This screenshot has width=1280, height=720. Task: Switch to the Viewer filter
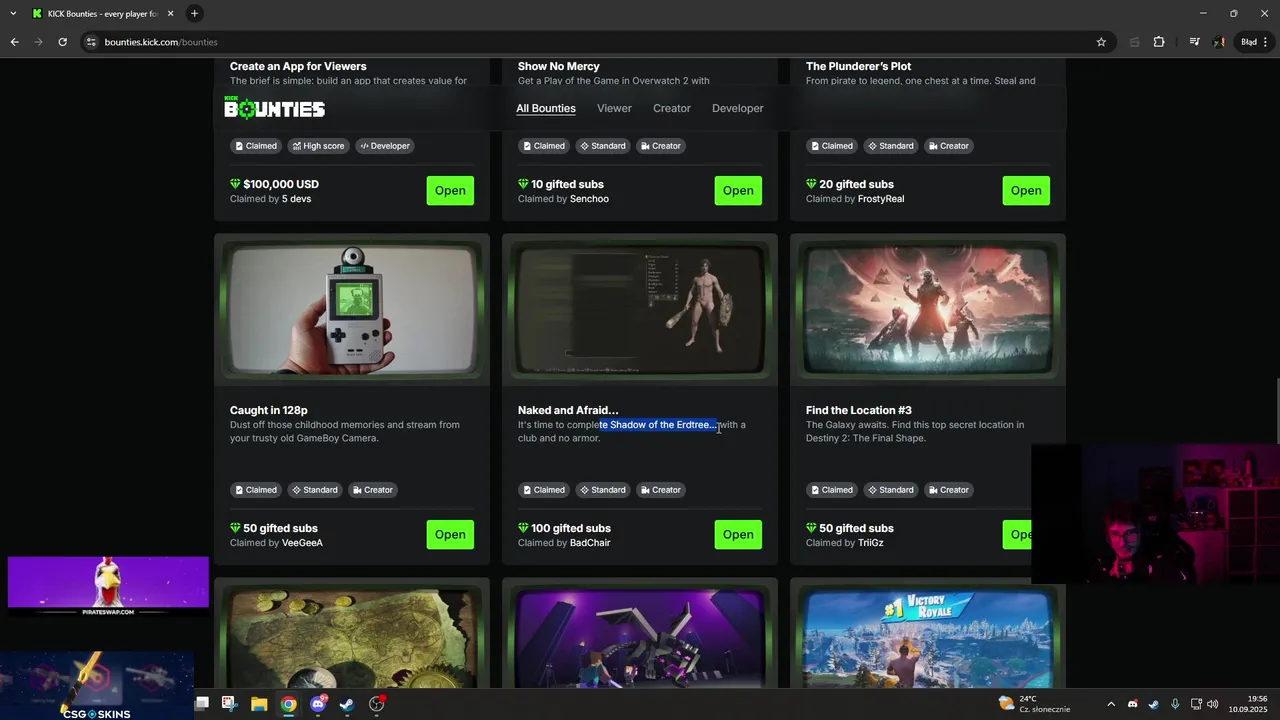[614, 108]
